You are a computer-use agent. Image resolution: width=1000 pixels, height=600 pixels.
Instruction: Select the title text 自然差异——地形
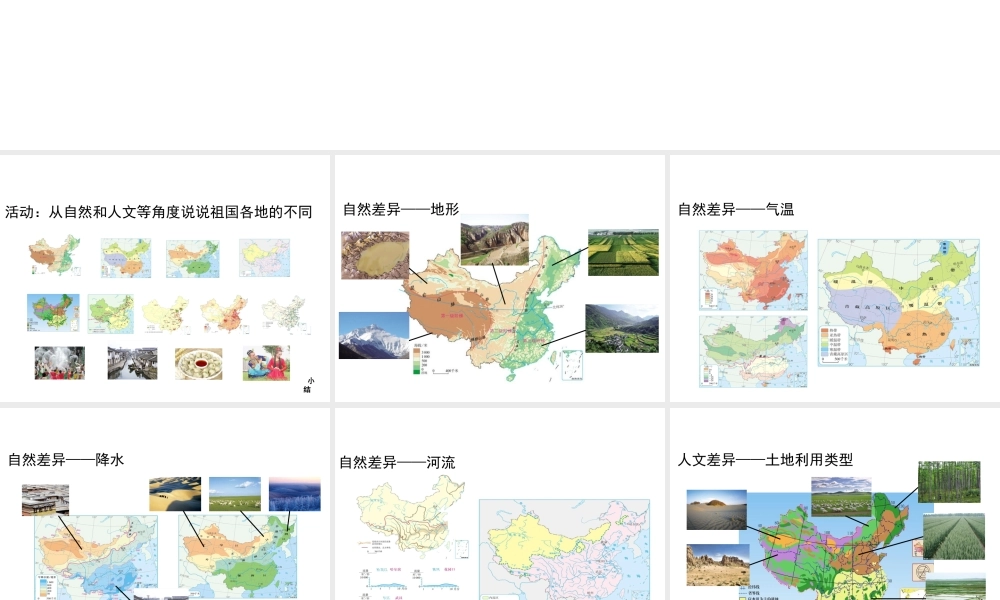pyautogui.click(x=401, y=209)
